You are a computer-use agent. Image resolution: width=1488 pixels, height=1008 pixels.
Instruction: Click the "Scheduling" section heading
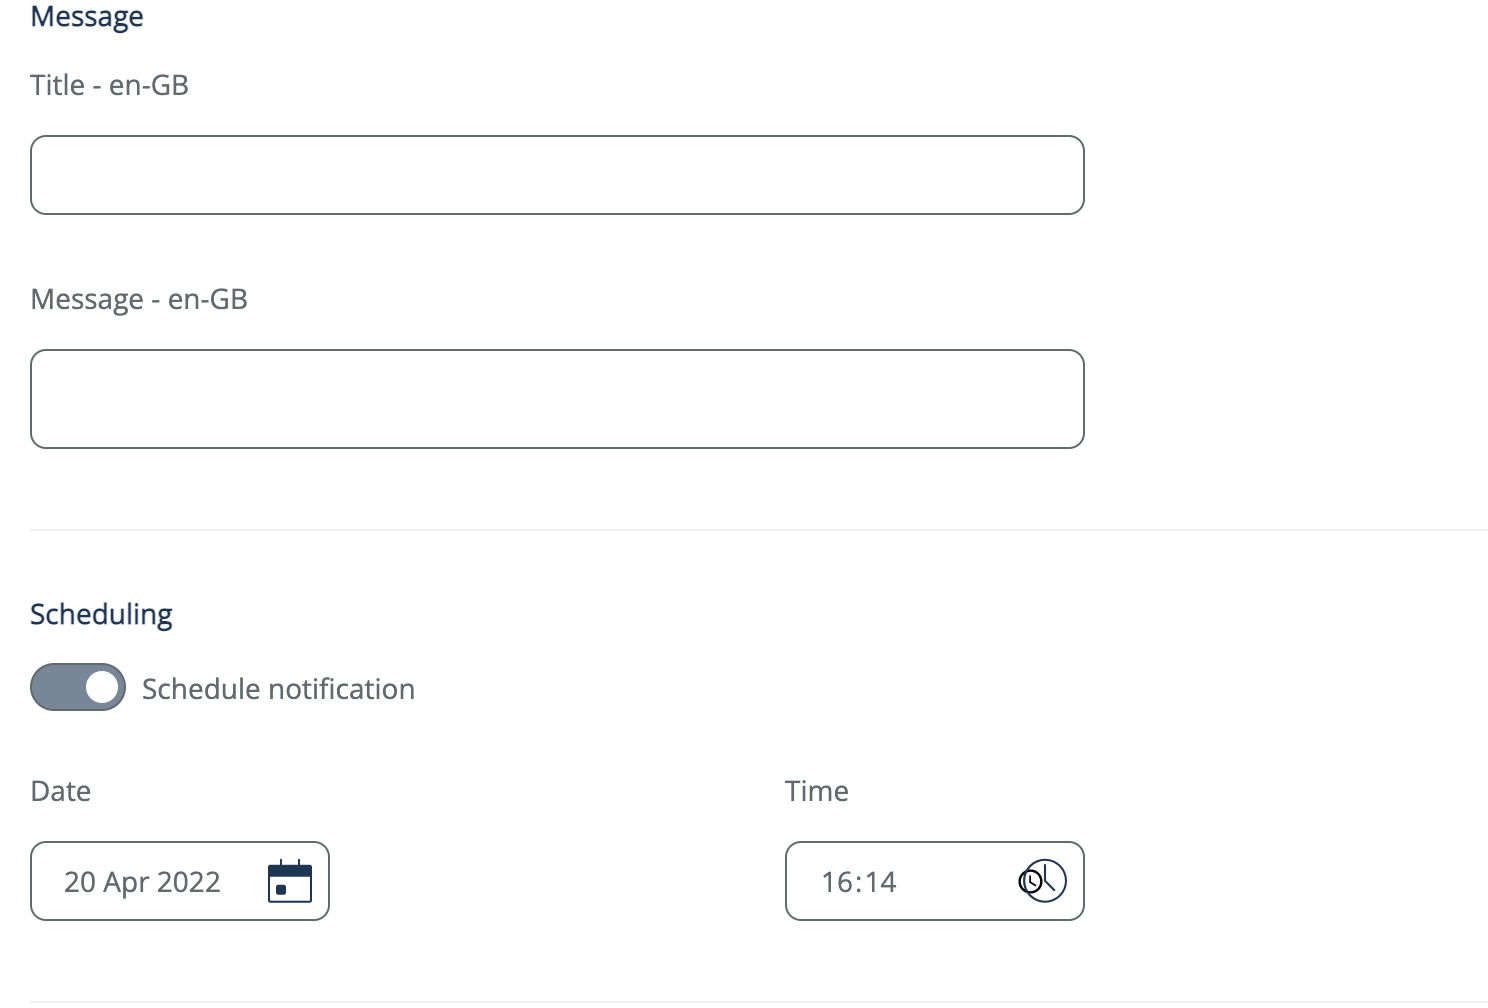pyautogui.click(x=101, y=614)
